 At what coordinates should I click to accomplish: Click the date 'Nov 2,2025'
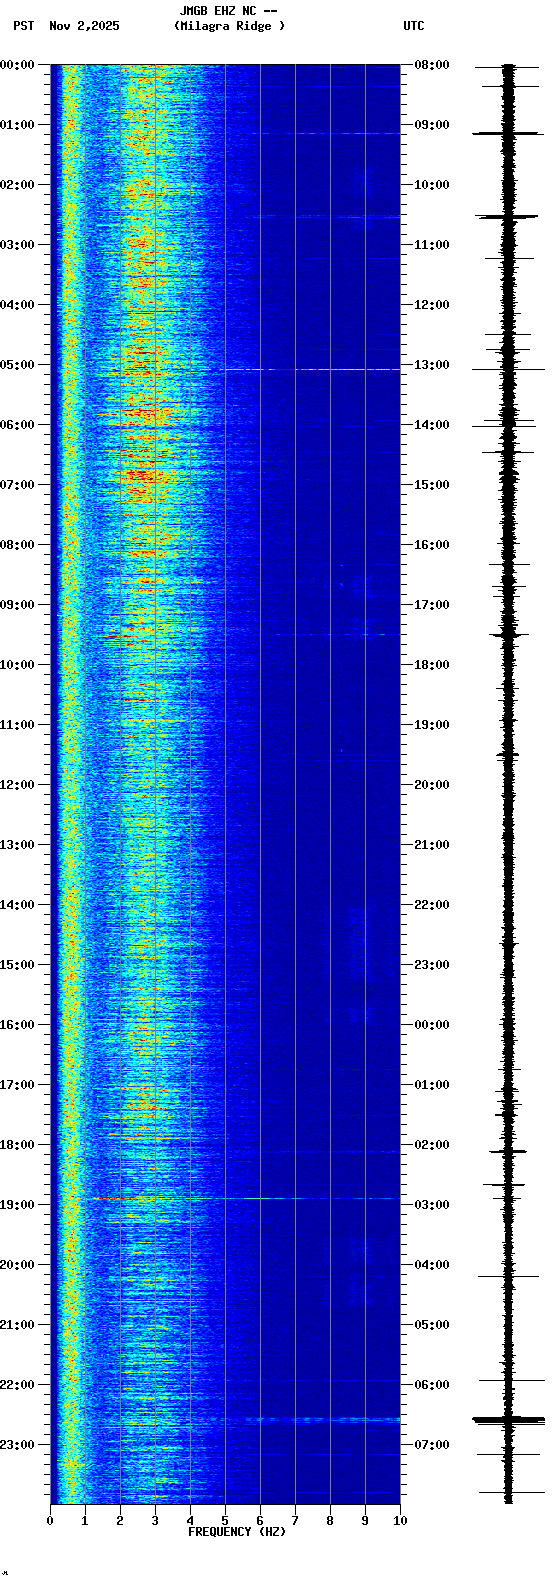click(x=84, y=26)
